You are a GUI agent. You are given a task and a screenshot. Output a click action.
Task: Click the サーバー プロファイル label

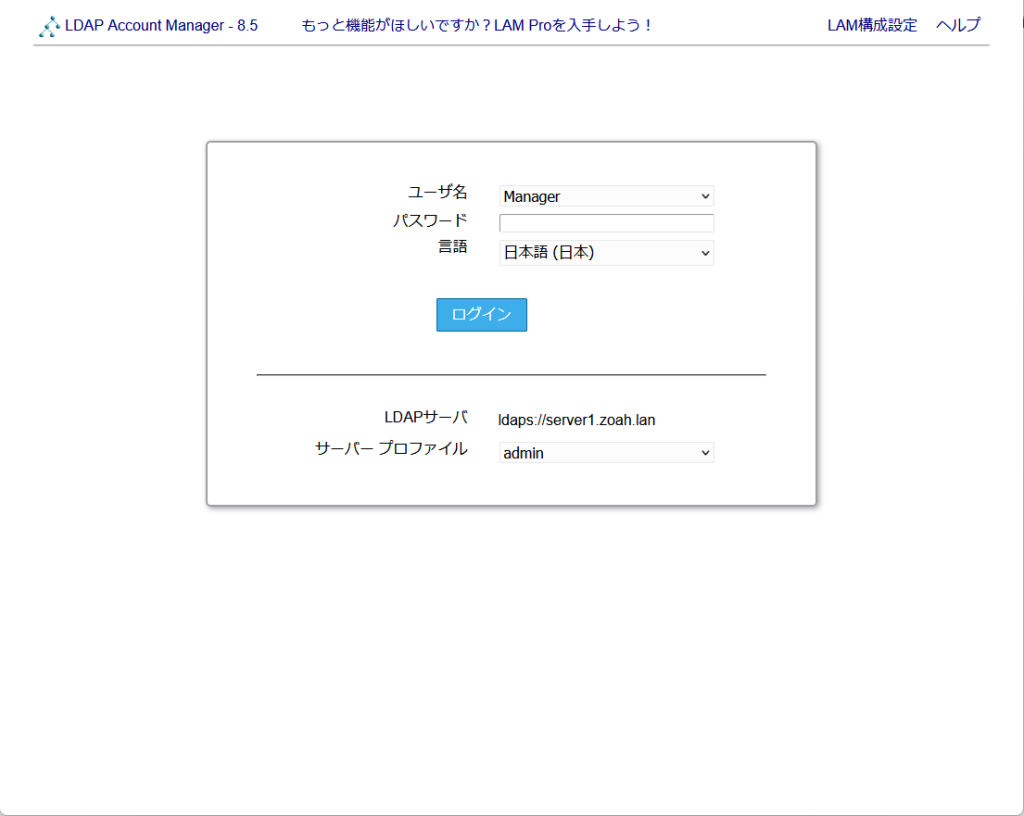click(391, 449)
